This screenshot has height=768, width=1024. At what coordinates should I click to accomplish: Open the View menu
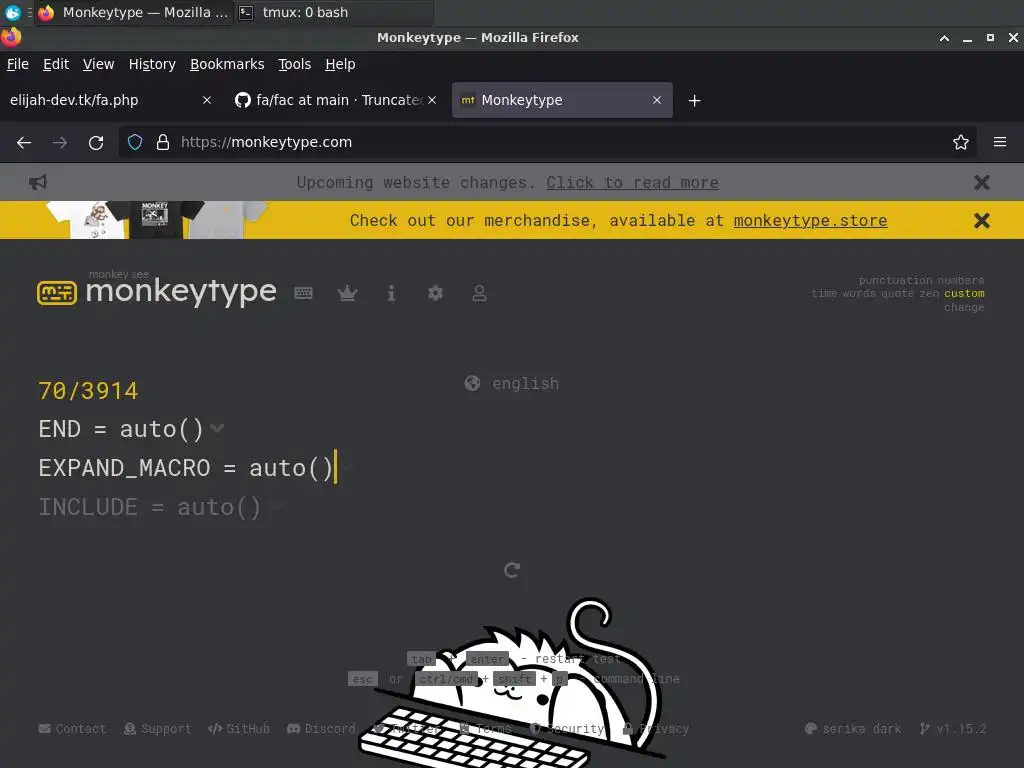tap(99, 64)
